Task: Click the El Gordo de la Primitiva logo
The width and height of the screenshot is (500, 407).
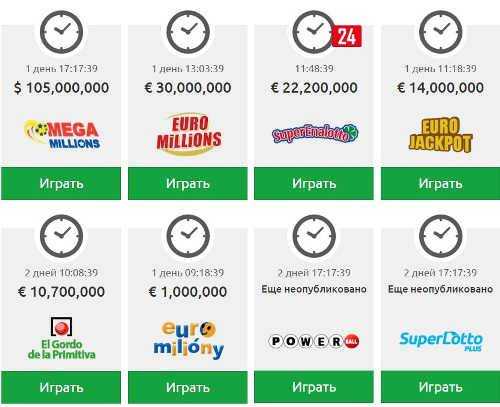Action: point(61,338)
